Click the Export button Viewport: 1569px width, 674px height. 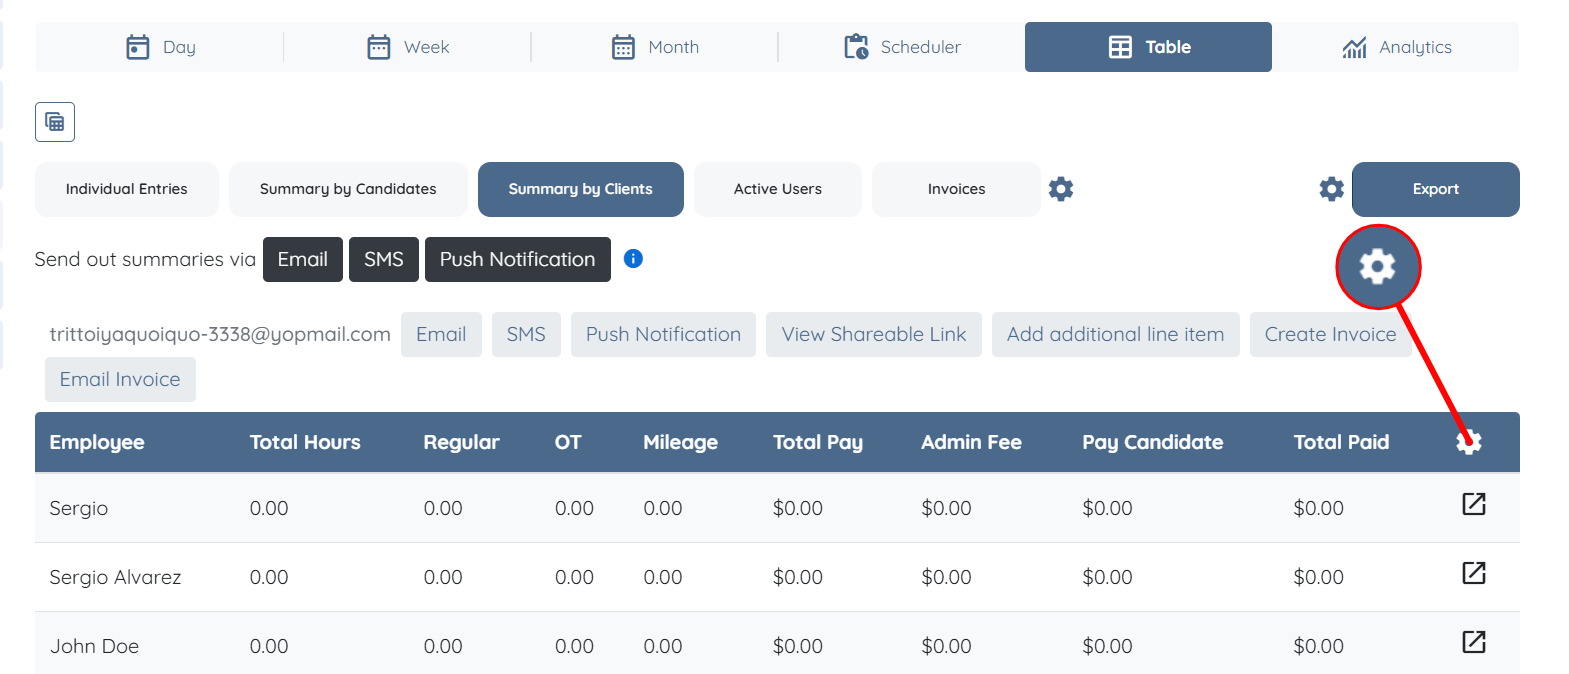(1435, 189)
